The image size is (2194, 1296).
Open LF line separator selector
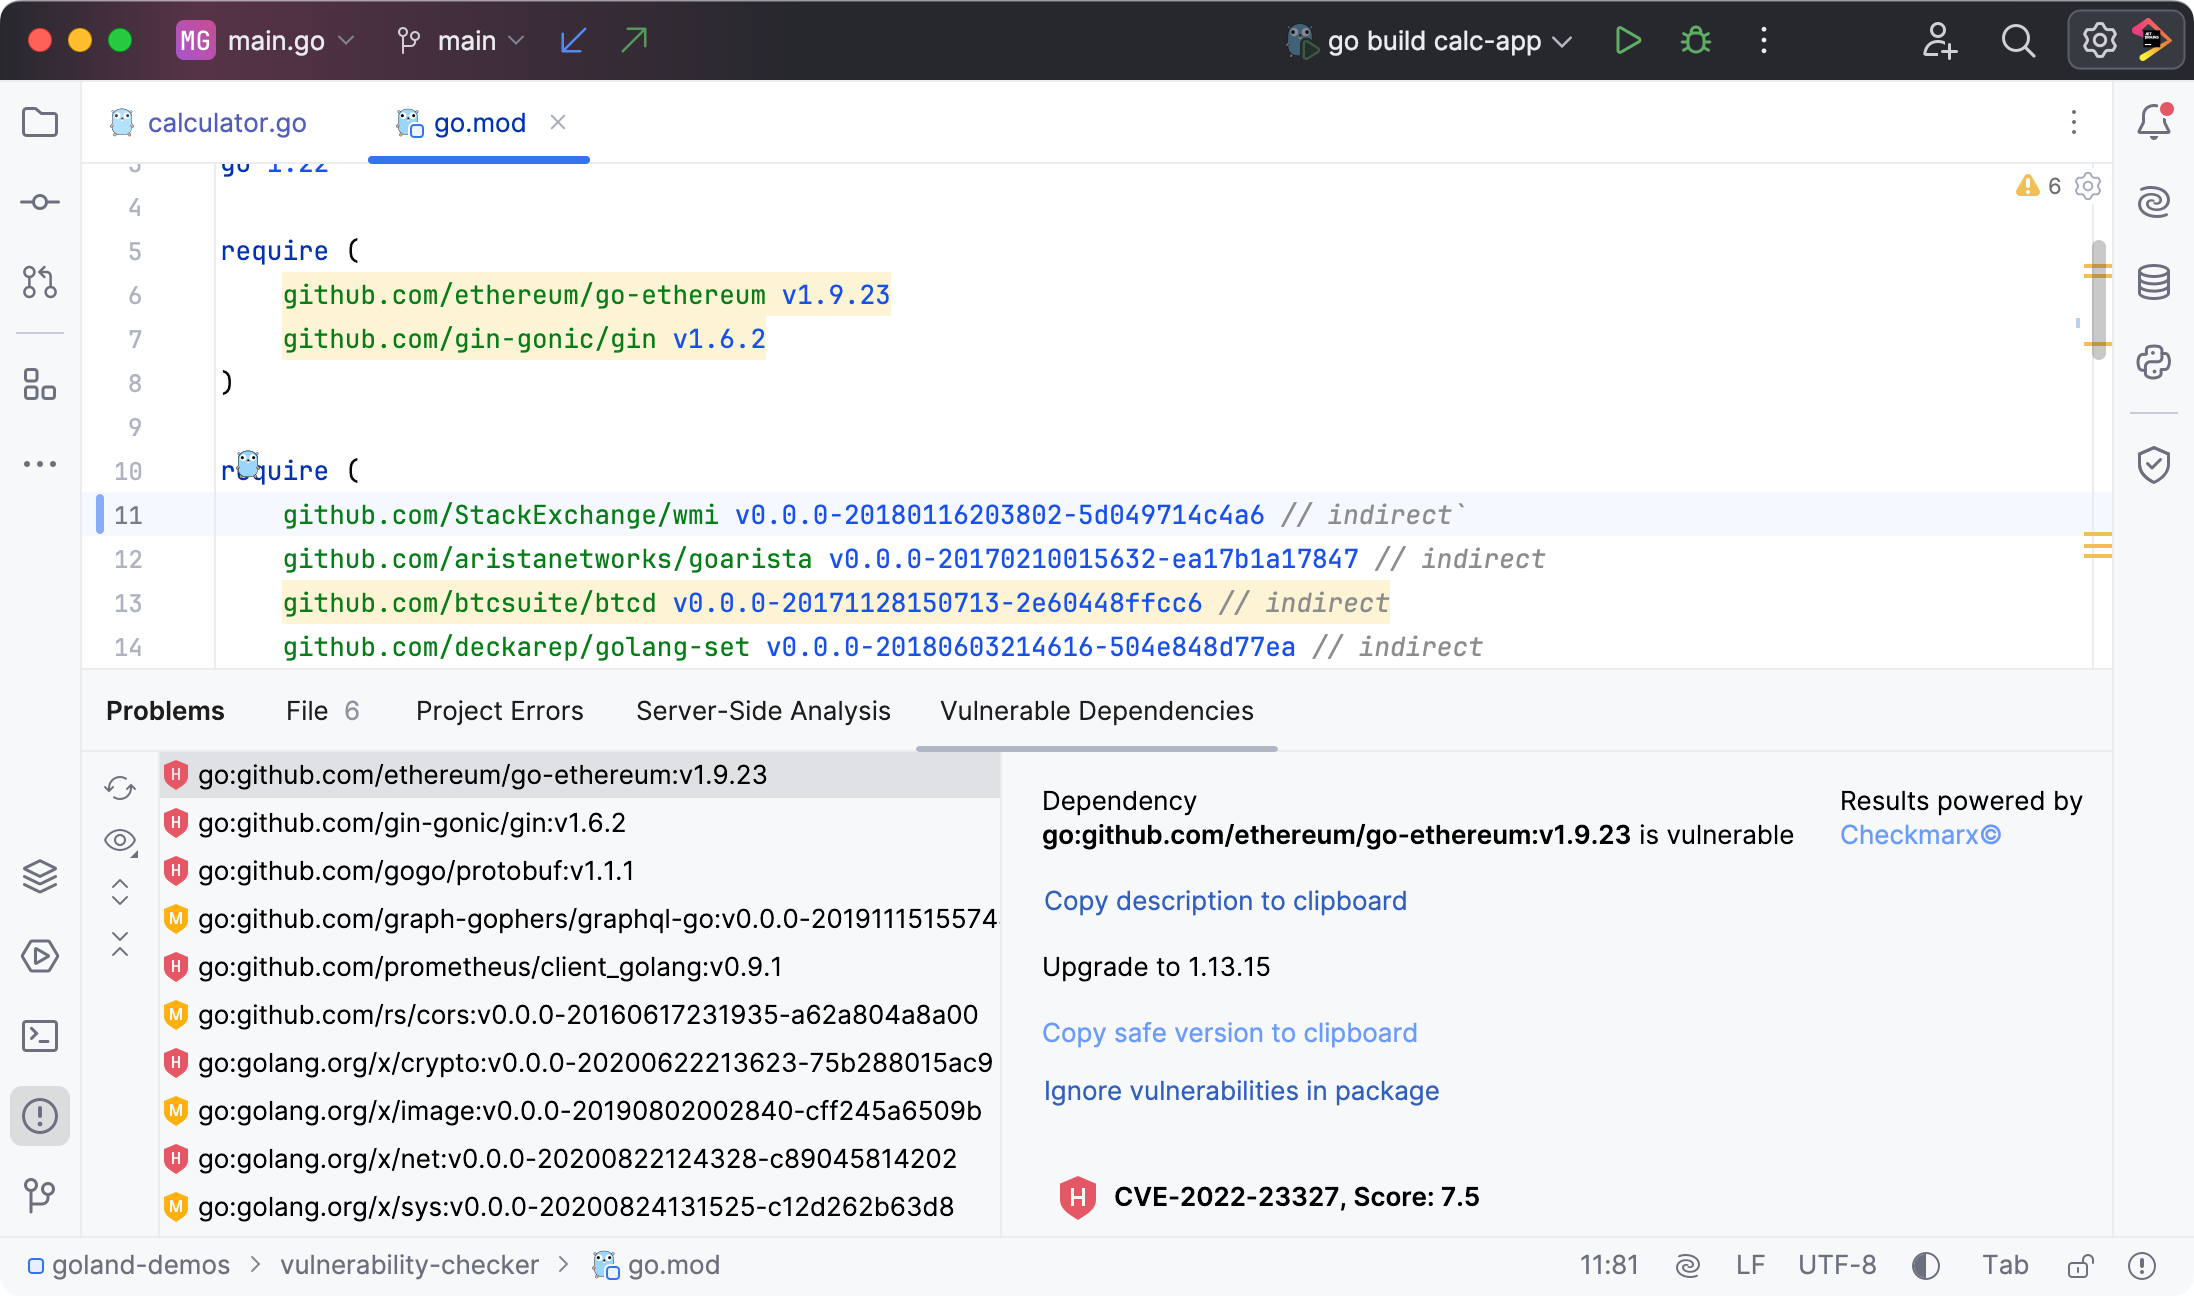click(x=1750, y=1266)
